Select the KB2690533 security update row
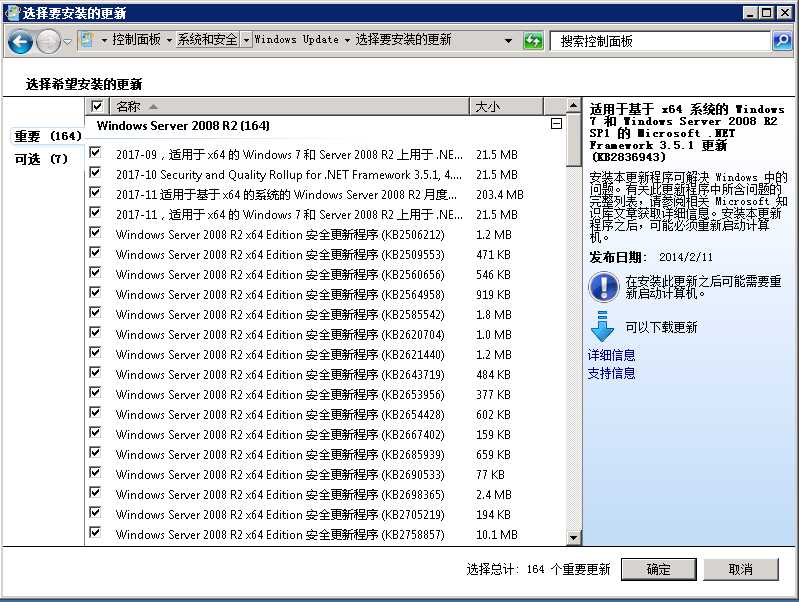This screenshot has width=799, height=602. coord(325,474)
